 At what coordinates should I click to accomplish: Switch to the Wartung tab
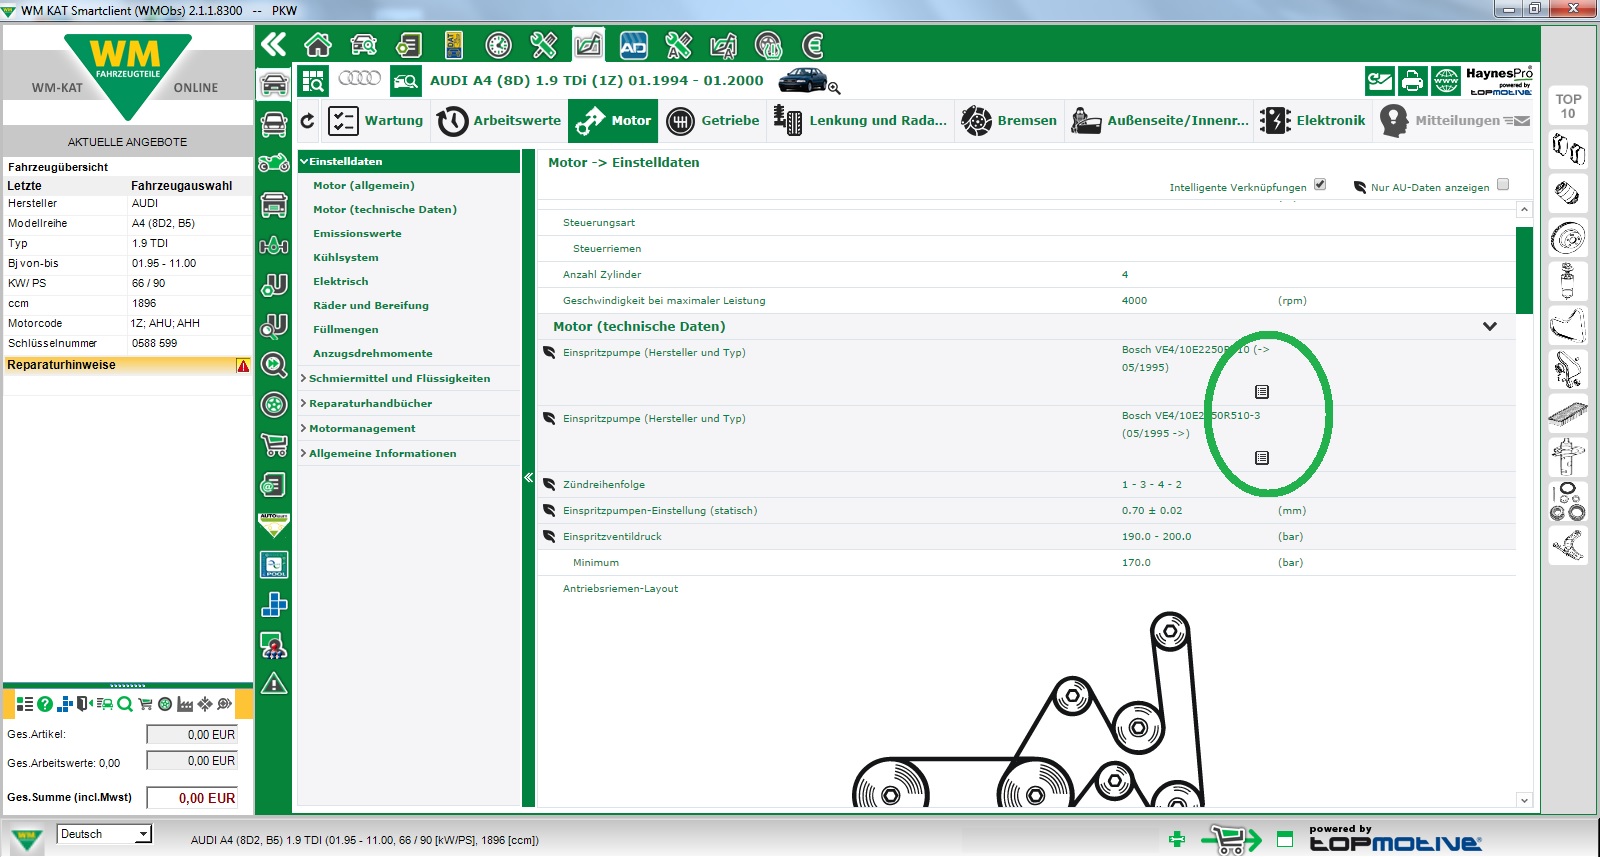click(375, 121)
